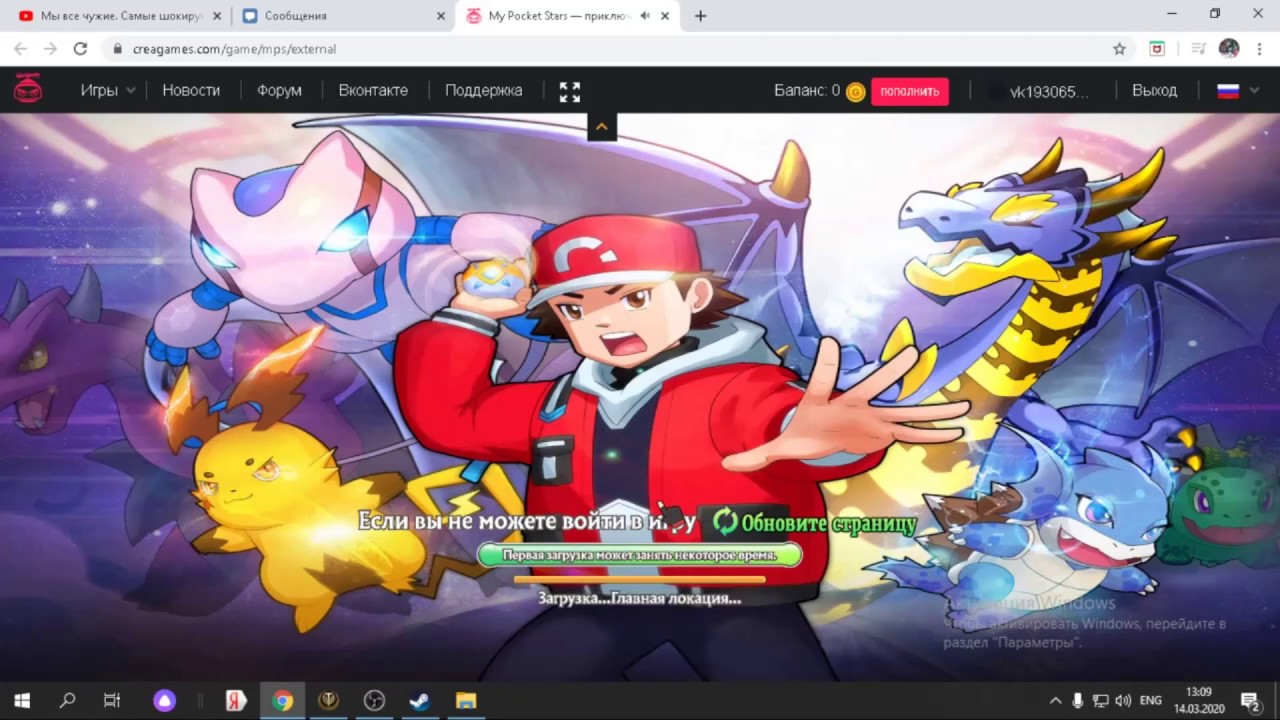Viewport: 1280px width, 720px height.
Task: Click the пополнить balance button
Action: 910,91
